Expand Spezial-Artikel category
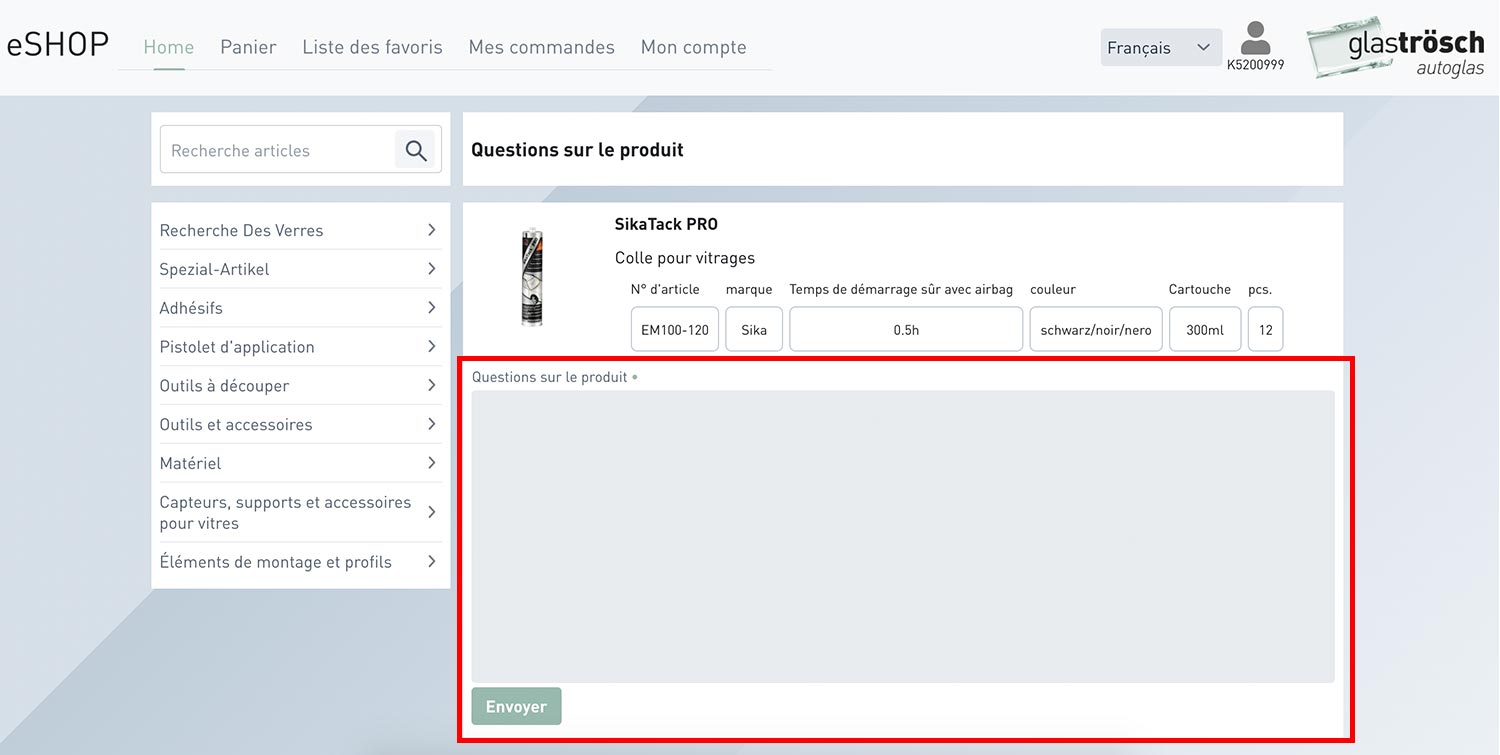The image size is (1500, 755). tap(300, 269)
